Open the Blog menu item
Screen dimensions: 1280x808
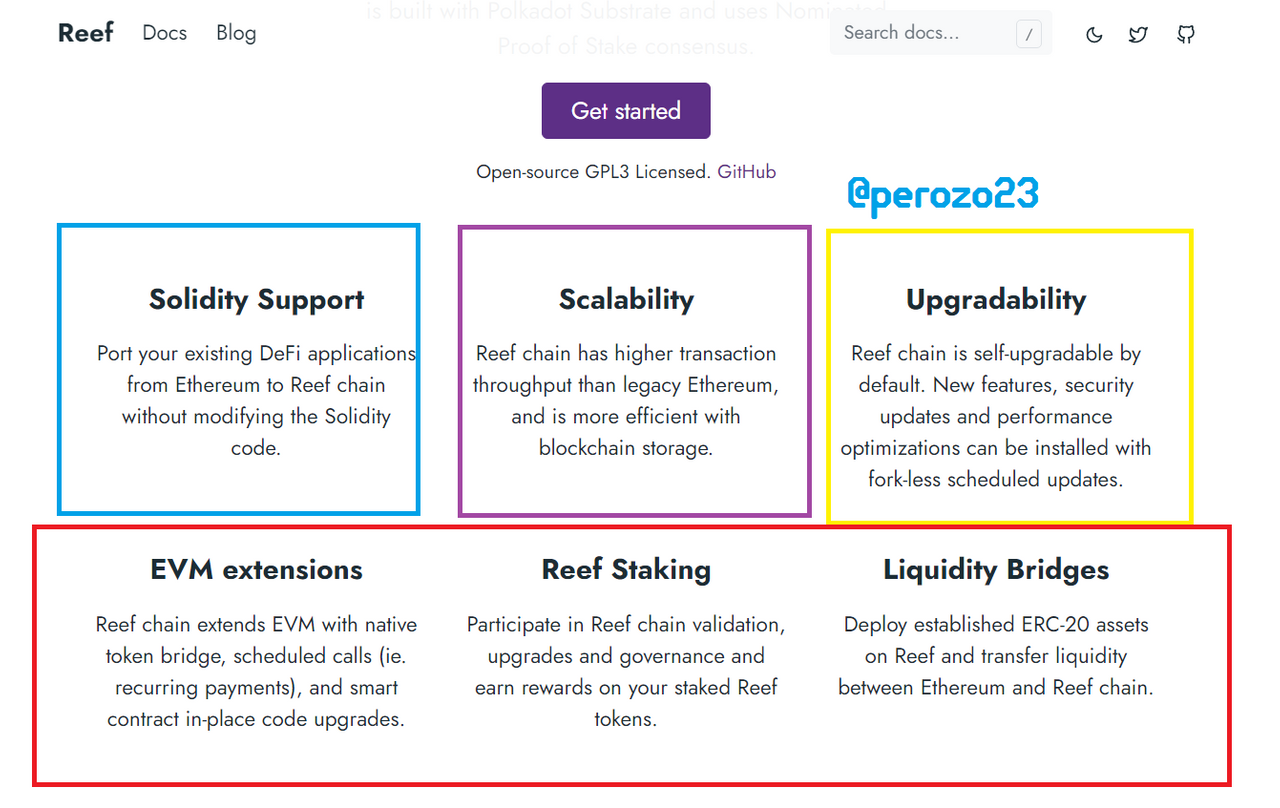click(x=236, y=33)
